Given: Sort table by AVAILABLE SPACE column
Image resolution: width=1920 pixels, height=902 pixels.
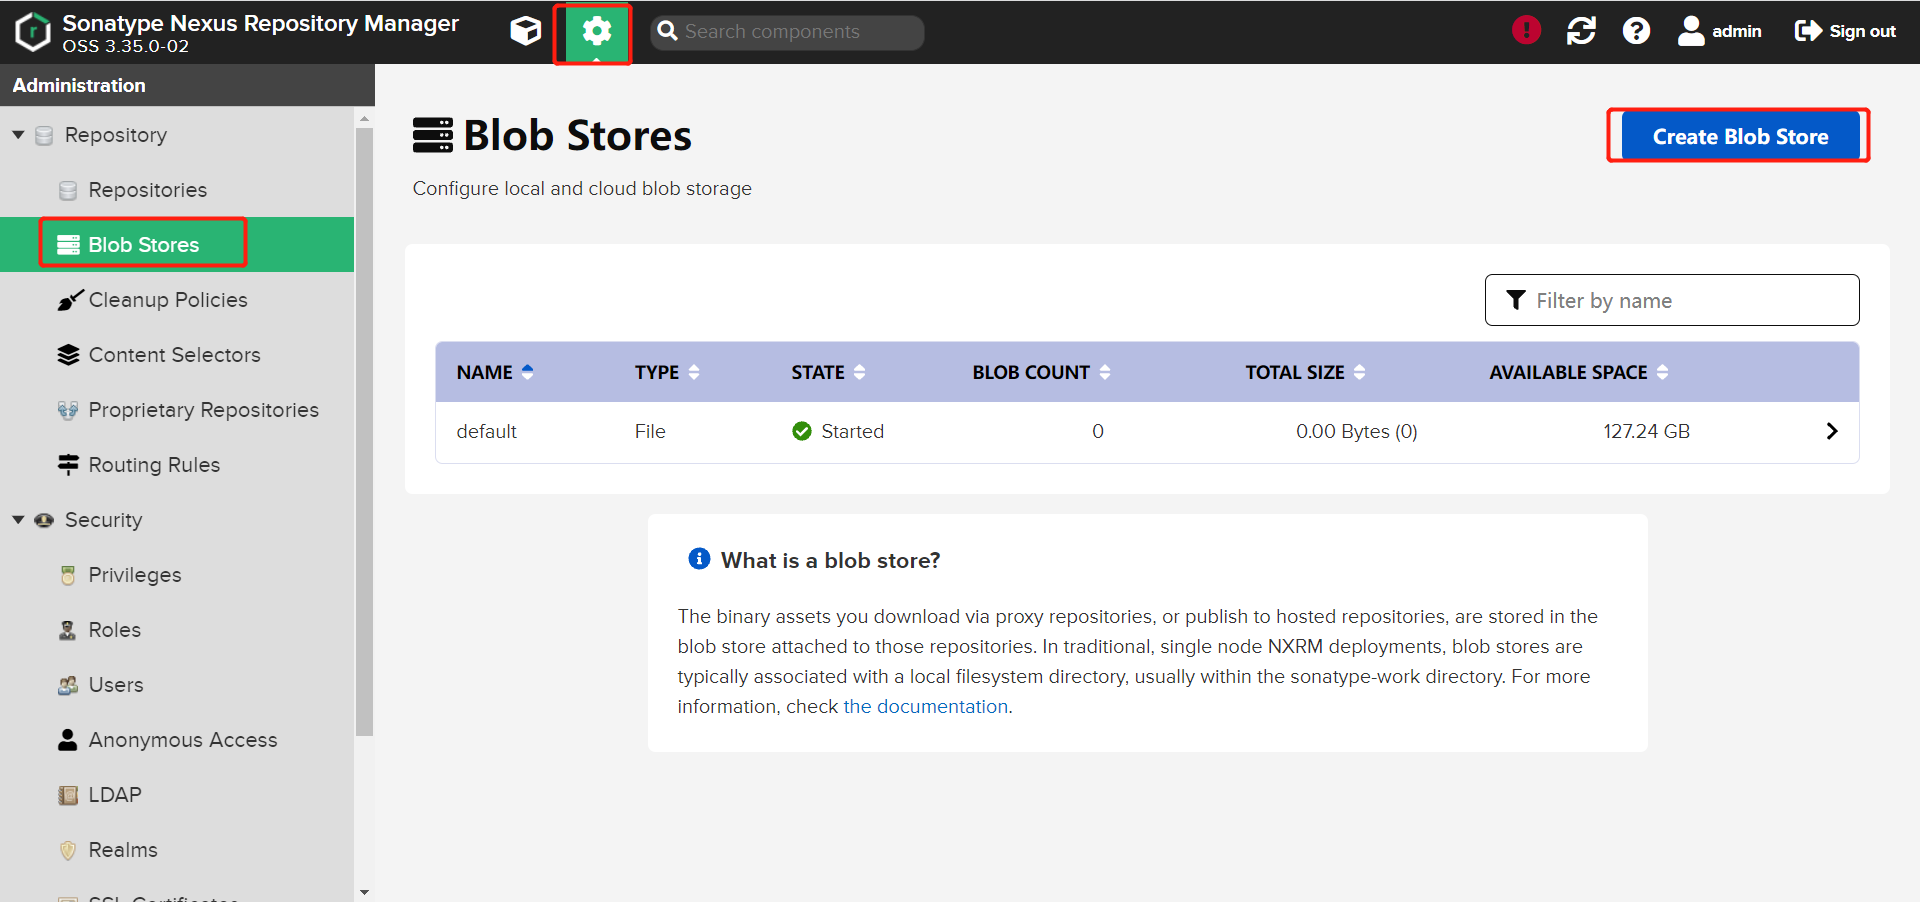Looking at the screenshot, I should (x=1579, y=372).
